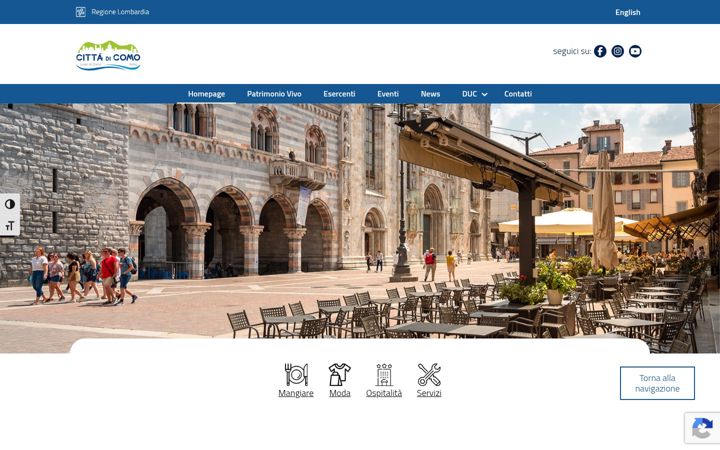Screen dimensions: 720x450
Task: Open the Ospitalità link
Action: click(384, 393)
